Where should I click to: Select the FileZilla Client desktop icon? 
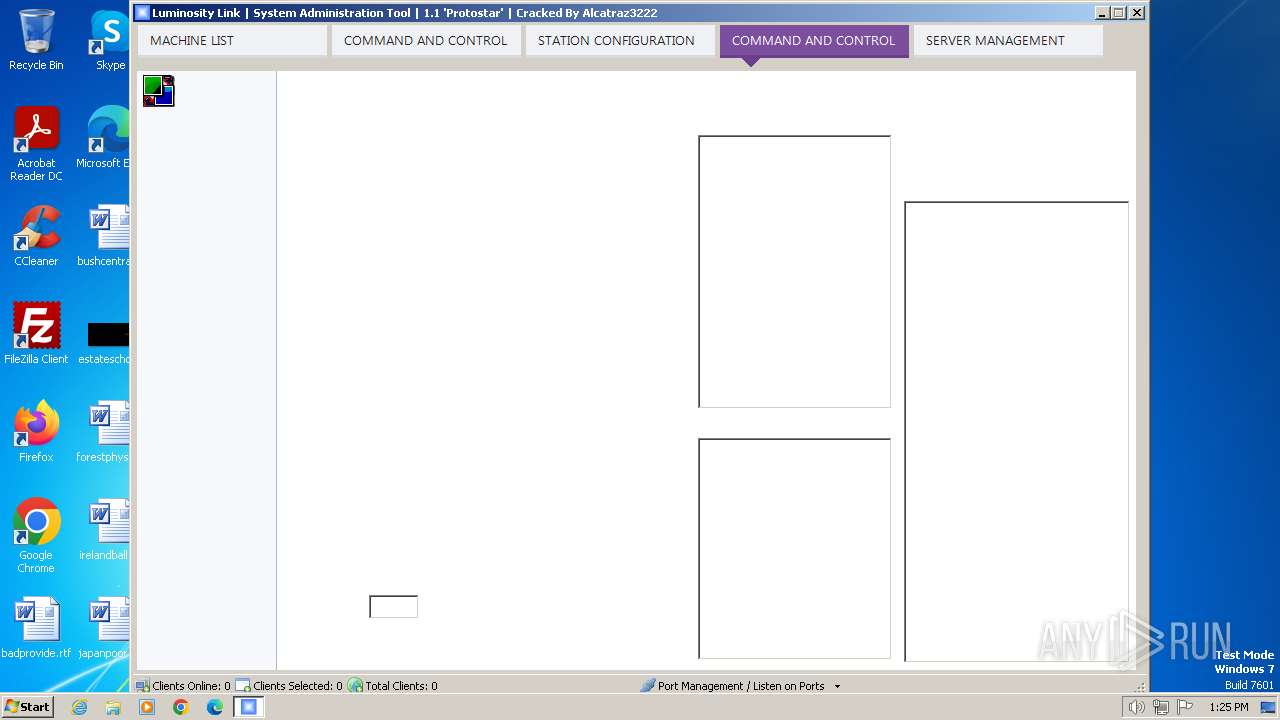click(x=36, y=334)
